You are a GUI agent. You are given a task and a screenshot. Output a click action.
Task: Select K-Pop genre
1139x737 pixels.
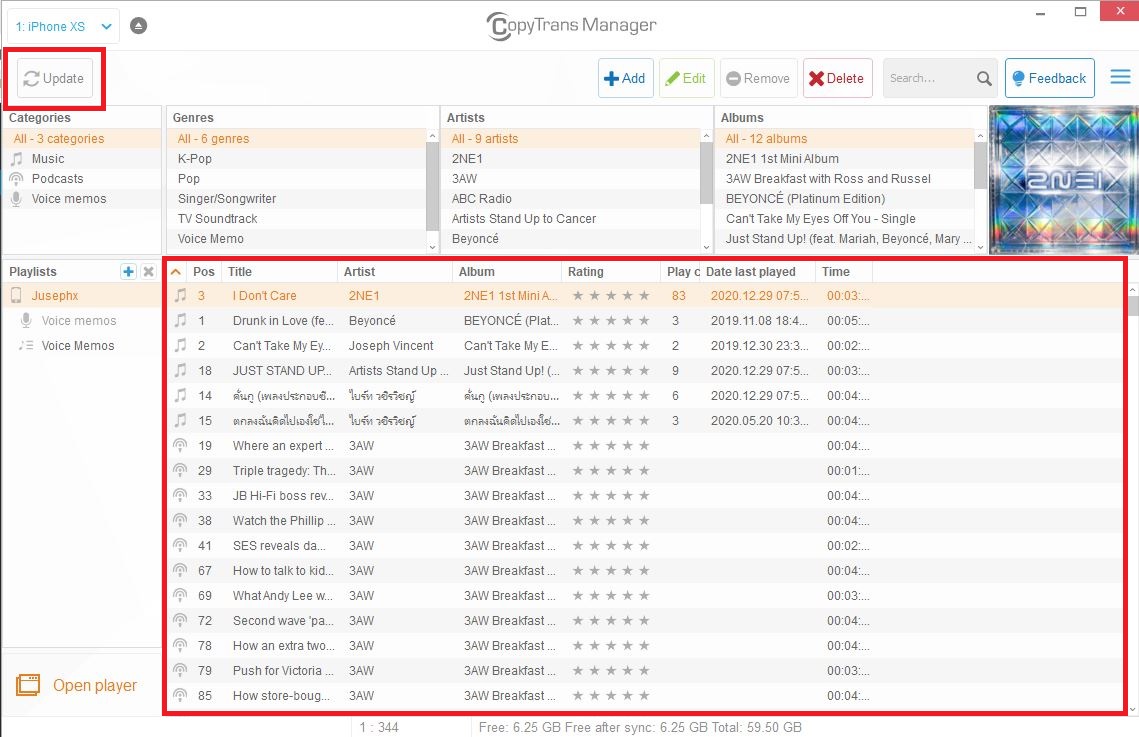pyautogui.click(x=195, y=159)
